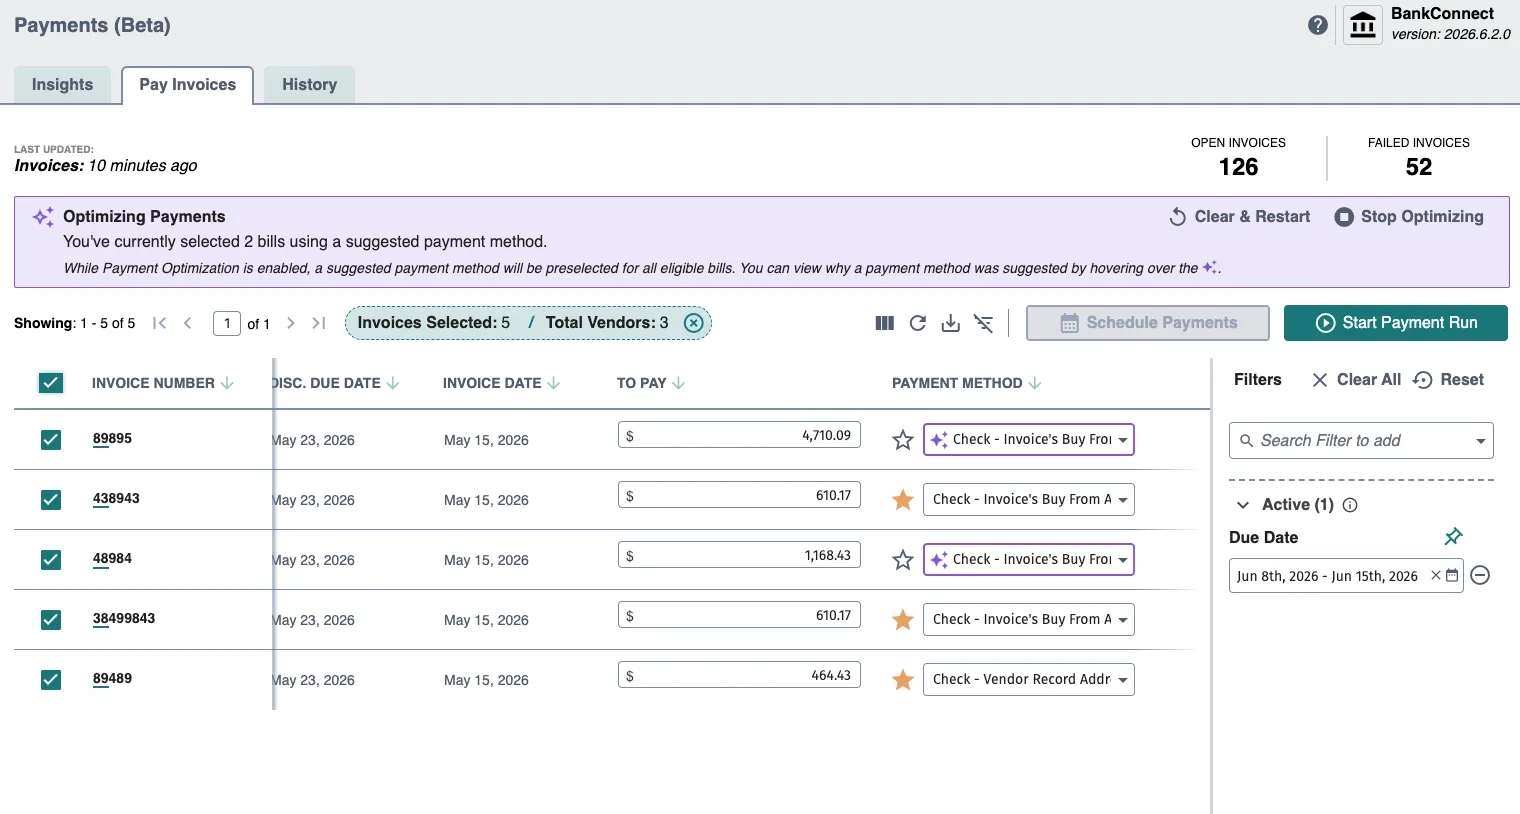Click the column chooser icon
1520x814 pixels.
[x=884, y=323]
